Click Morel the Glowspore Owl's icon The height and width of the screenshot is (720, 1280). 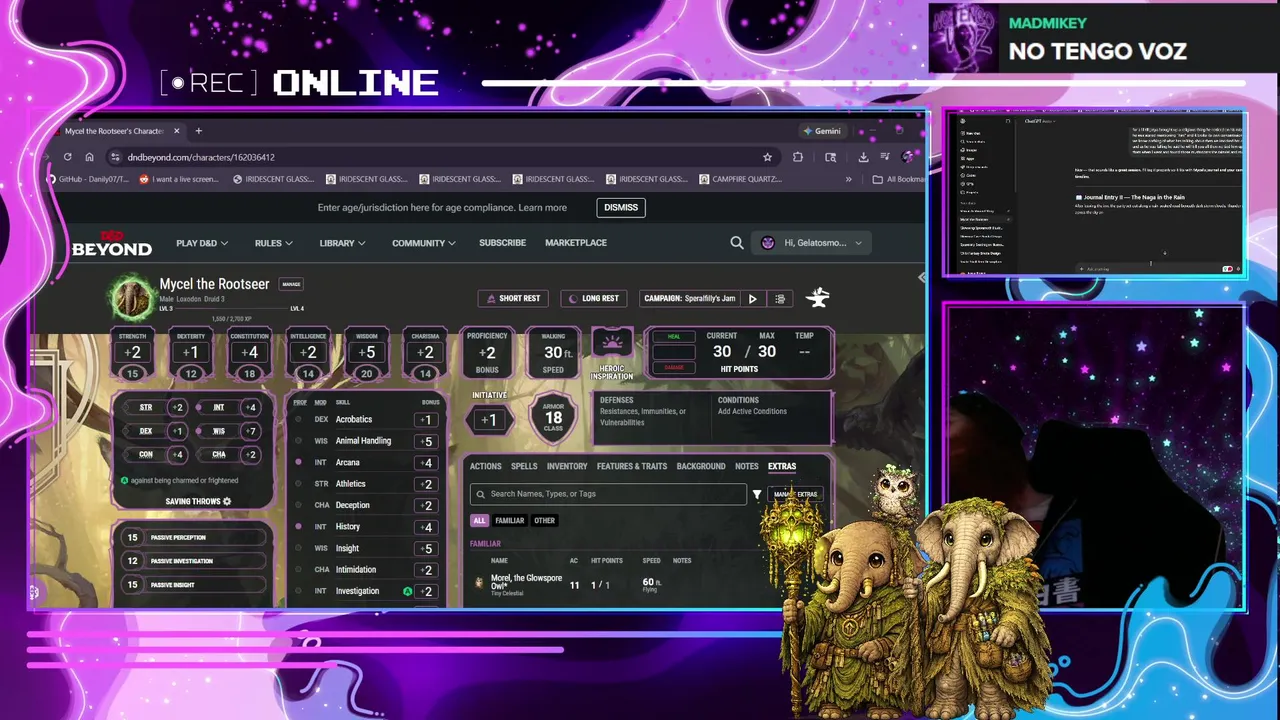[x=479, y=583]
